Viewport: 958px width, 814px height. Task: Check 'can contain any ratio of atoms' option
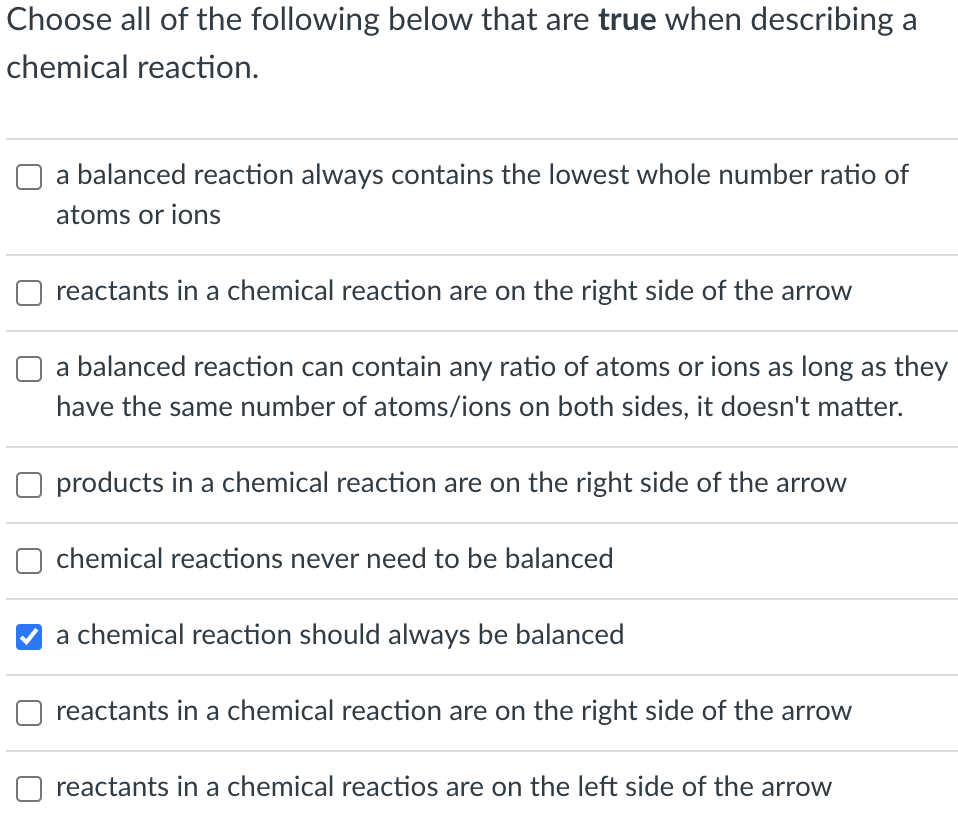tap(29, 369)
